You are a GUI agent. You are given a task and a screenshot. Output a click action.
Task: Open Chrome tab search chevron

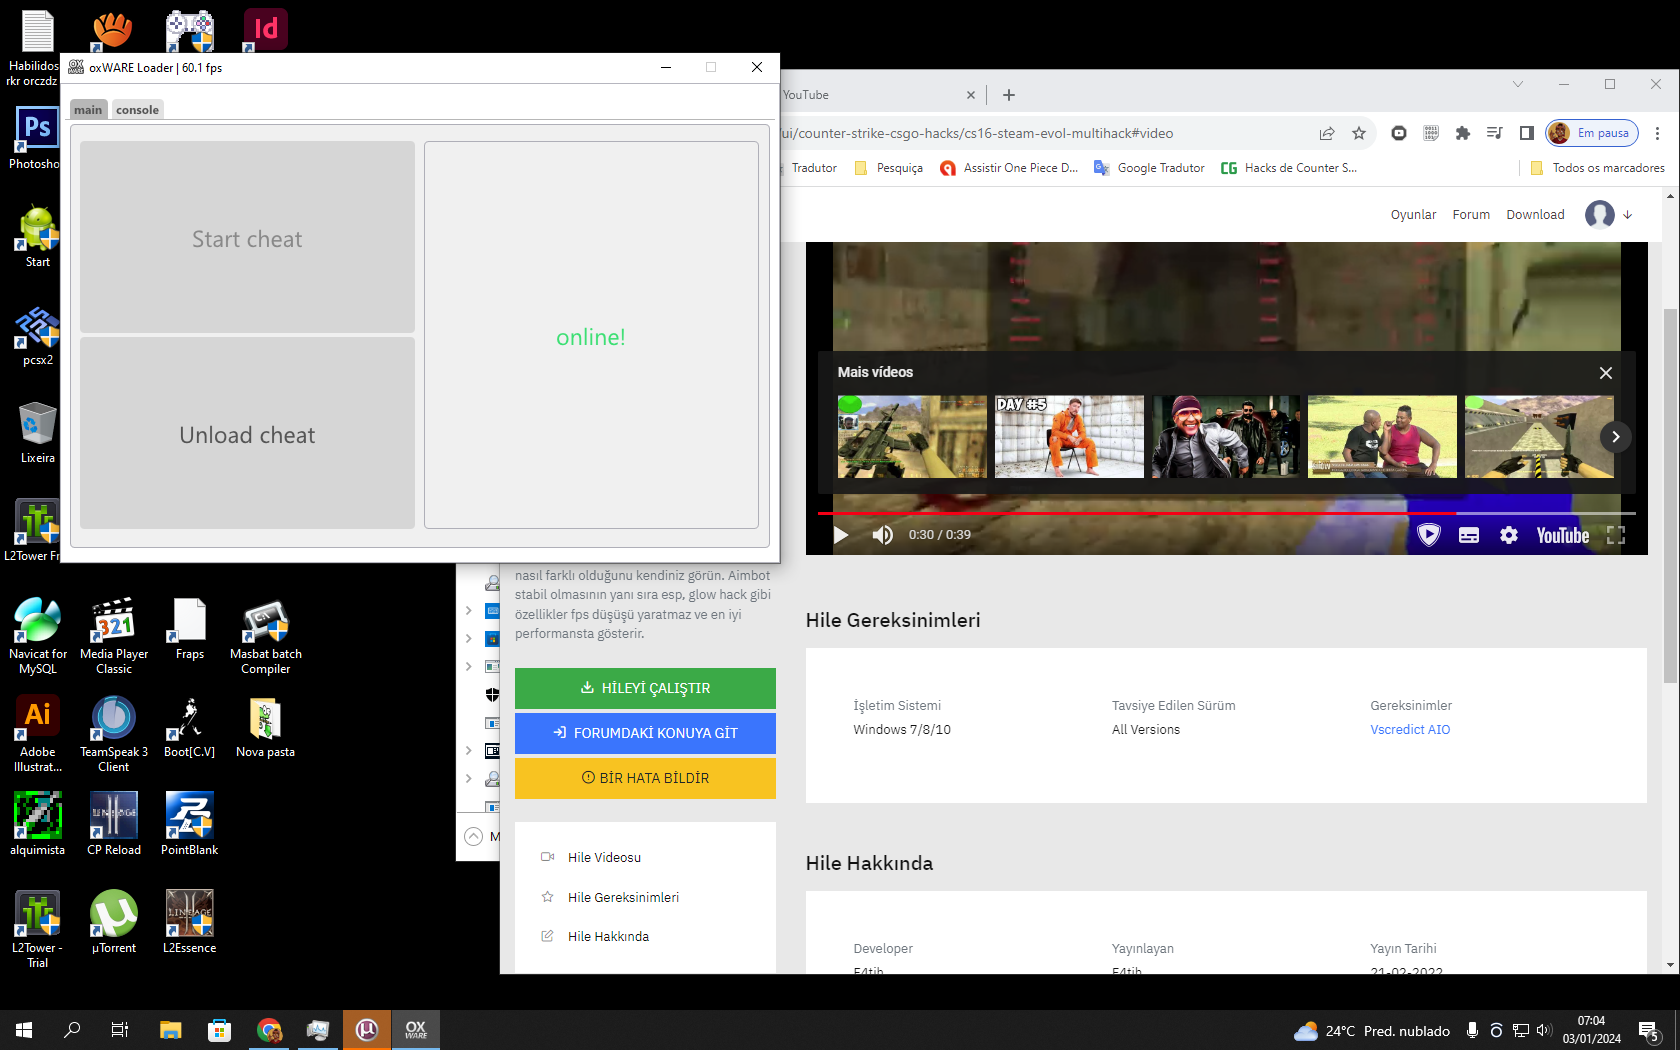(x=1518, y=84)
